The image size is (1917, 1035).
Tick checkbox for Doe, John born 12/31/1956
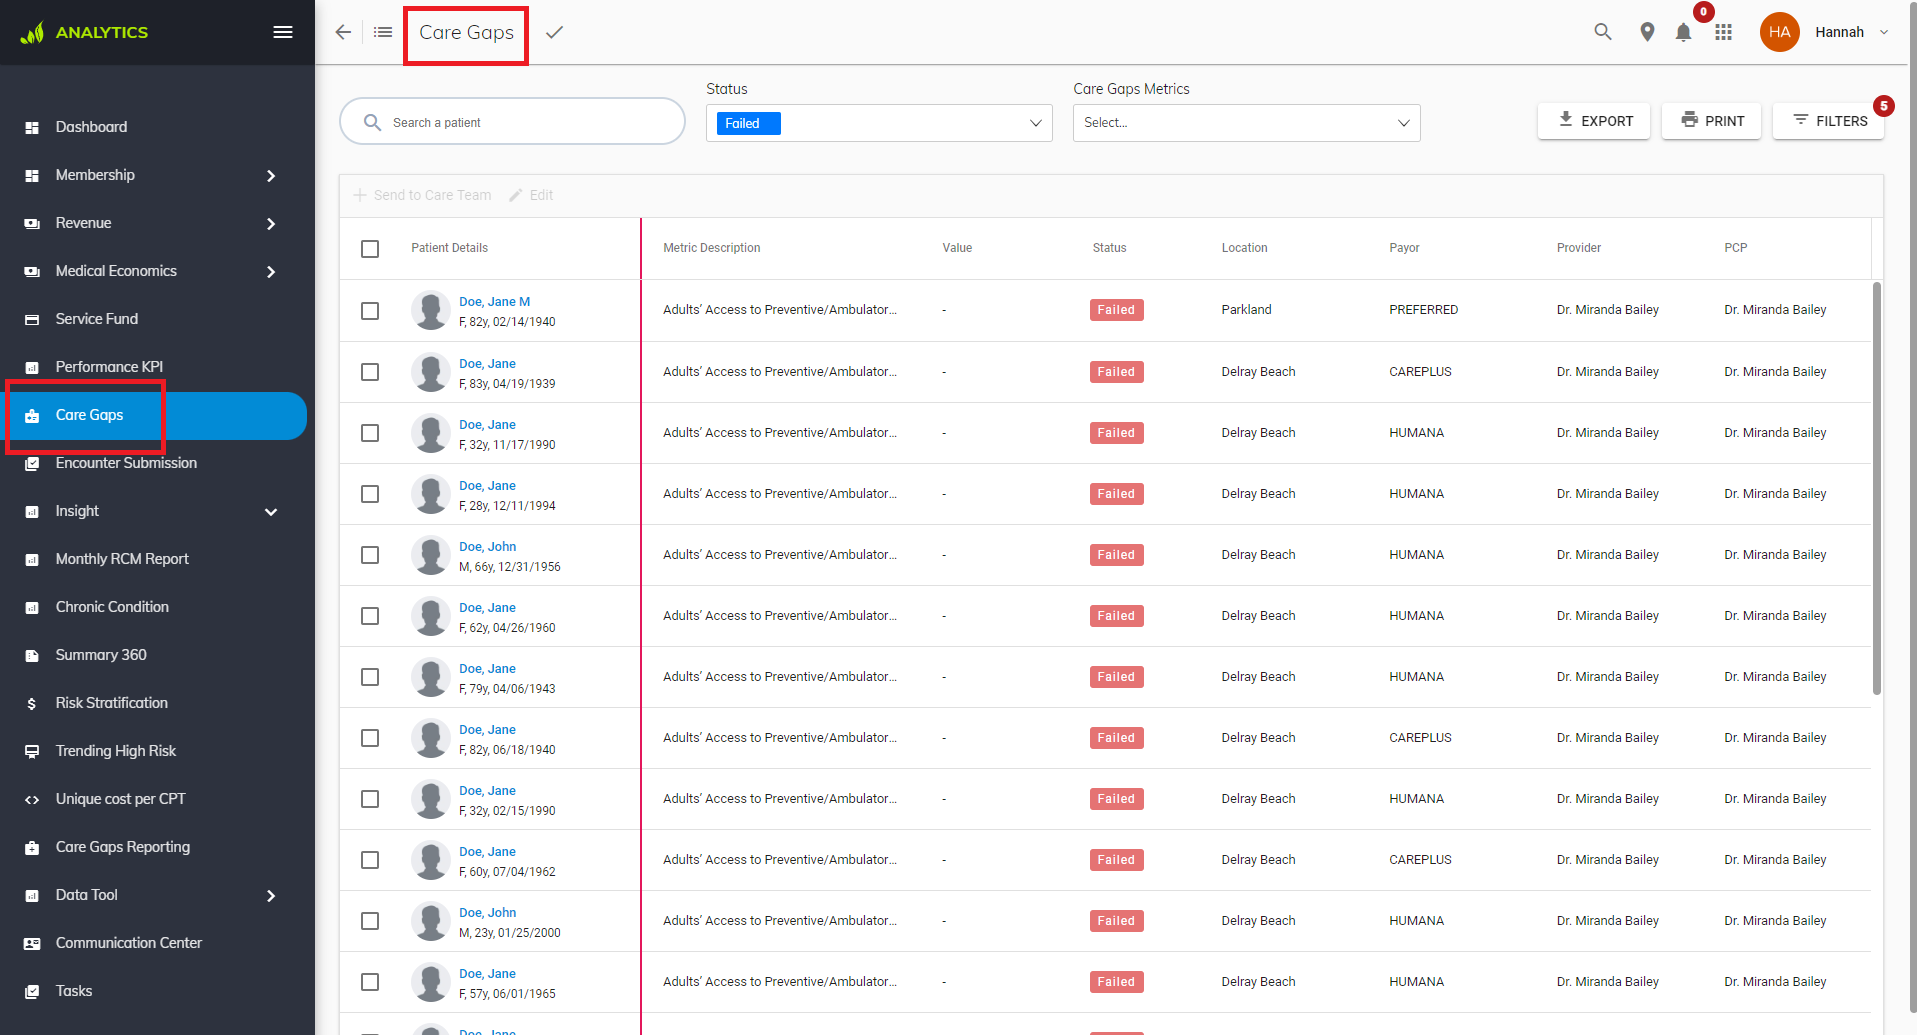pyautogui.click(x=370, y=555)
